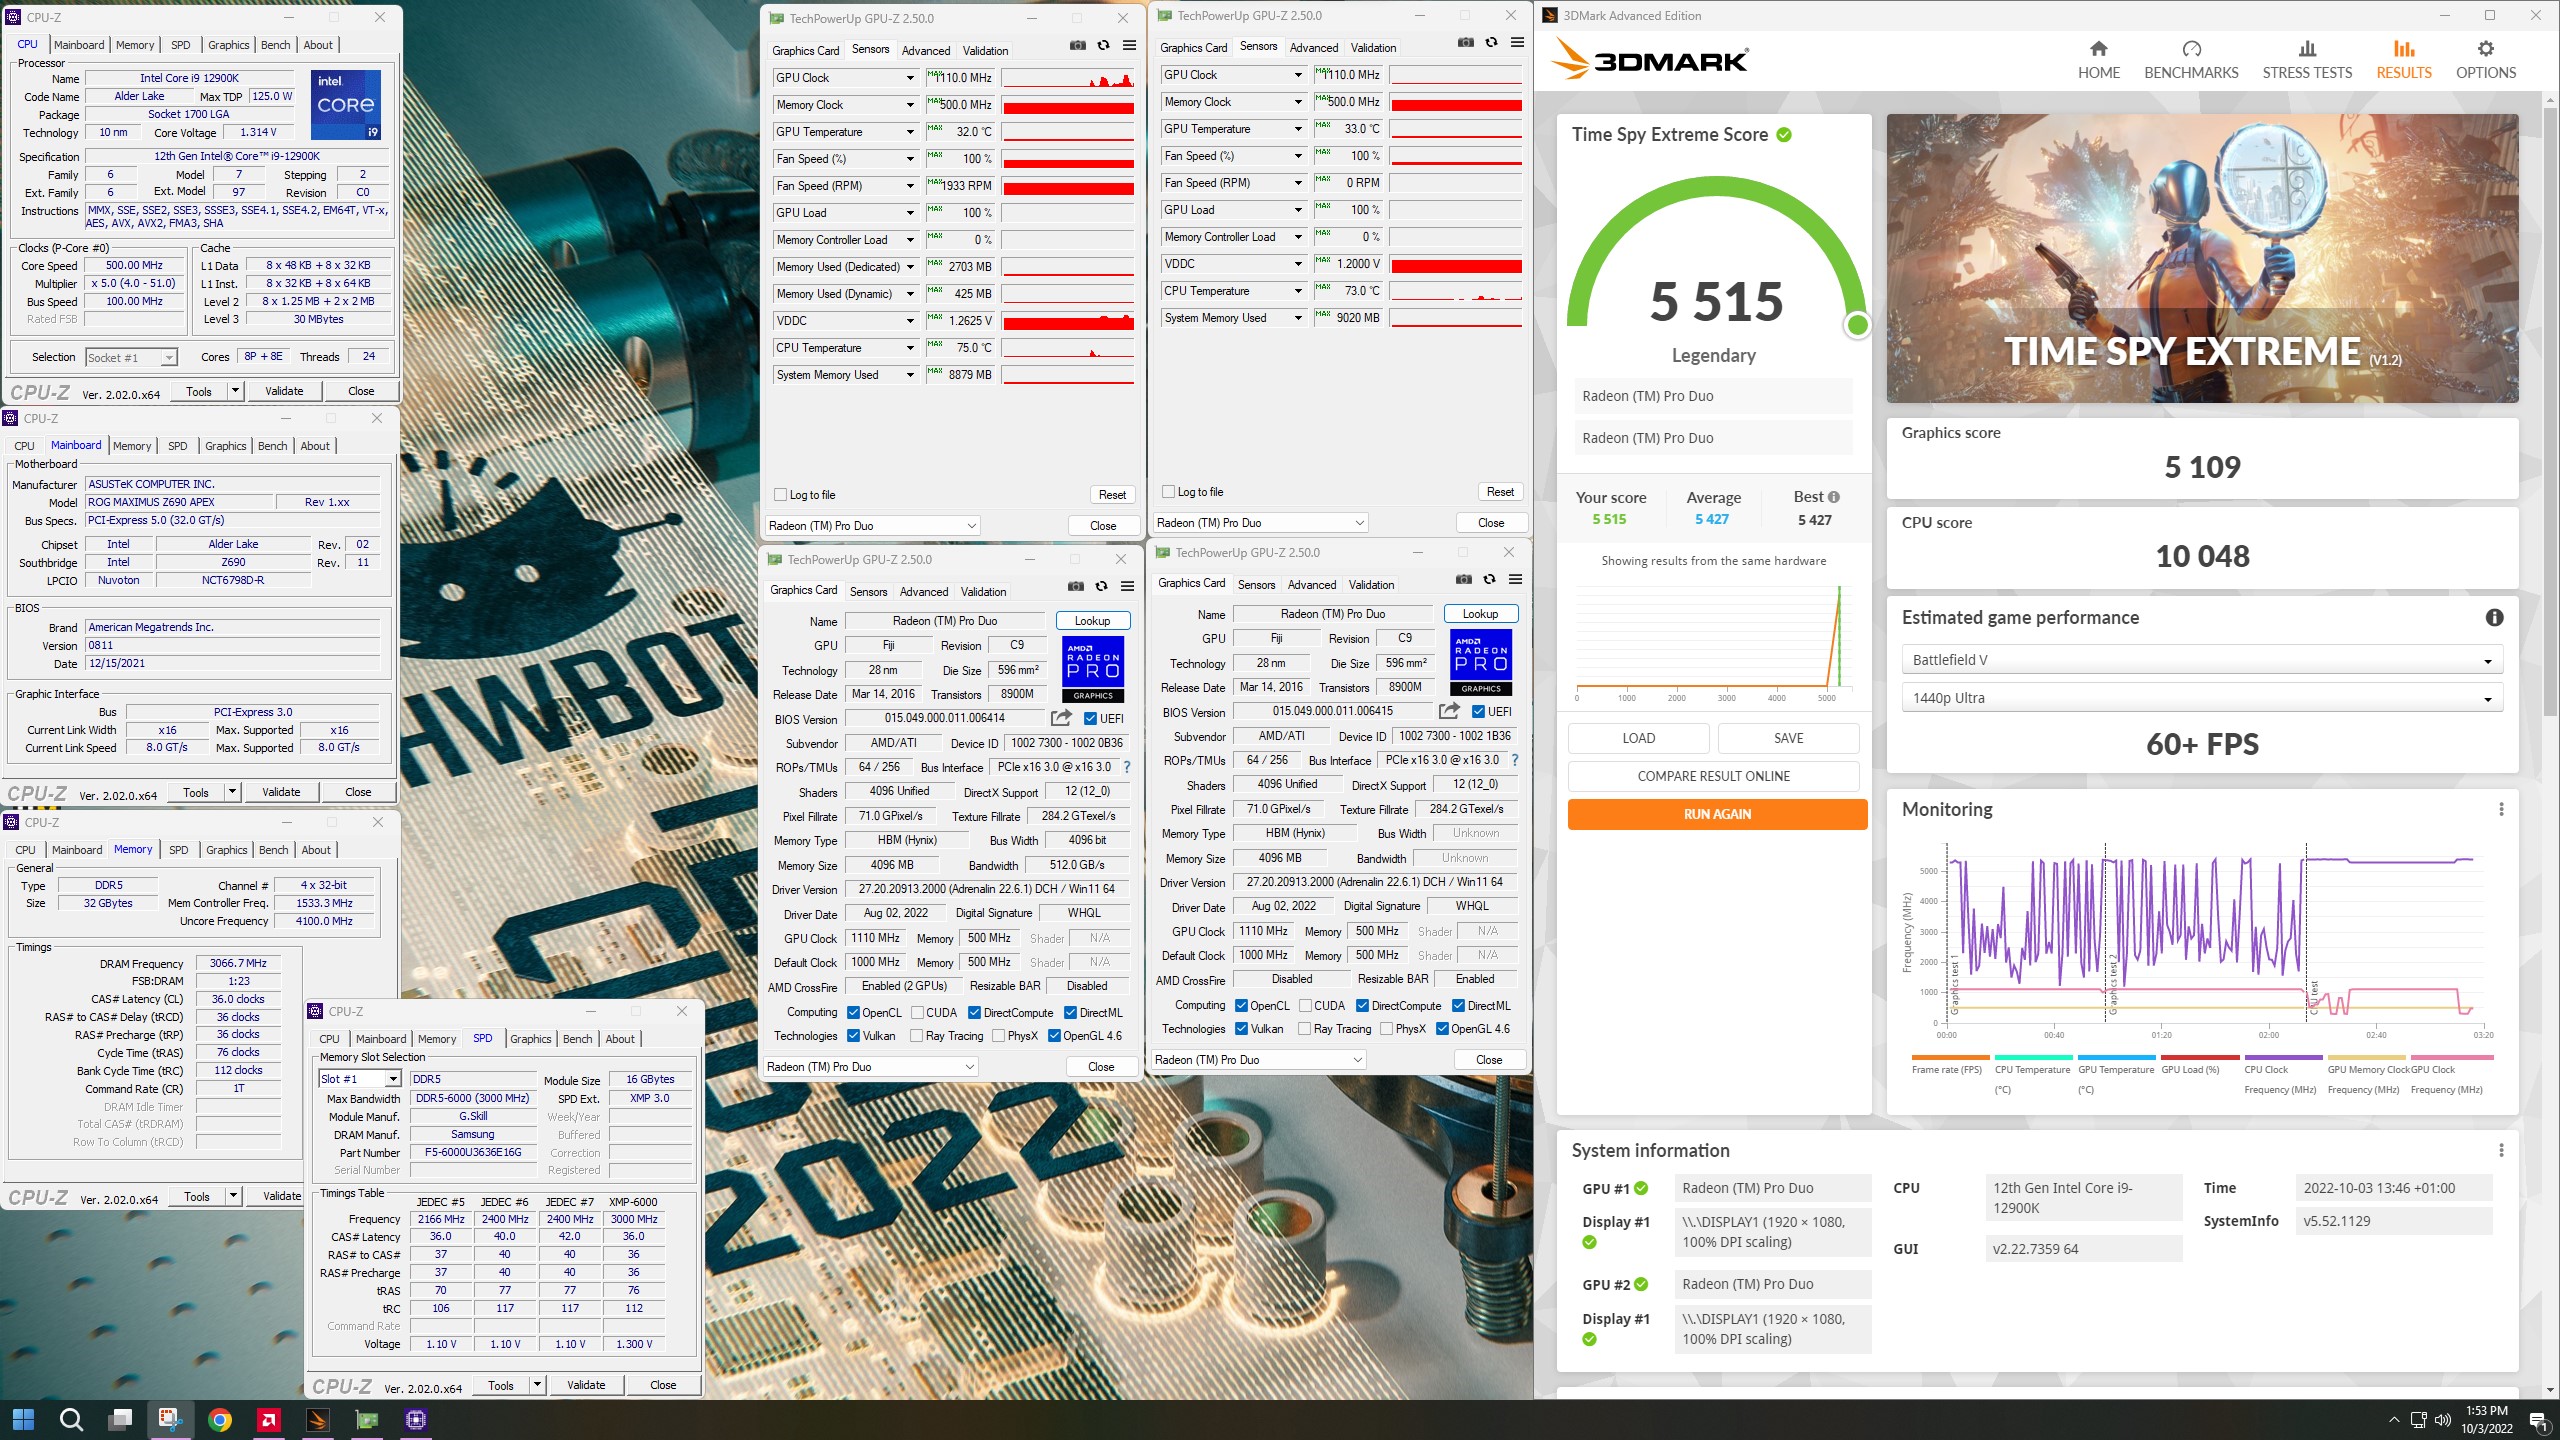This screenshot has height=1440, width=2560.
Task: Click SAVE result button in 3DMark
Action: pos(1788,738)
